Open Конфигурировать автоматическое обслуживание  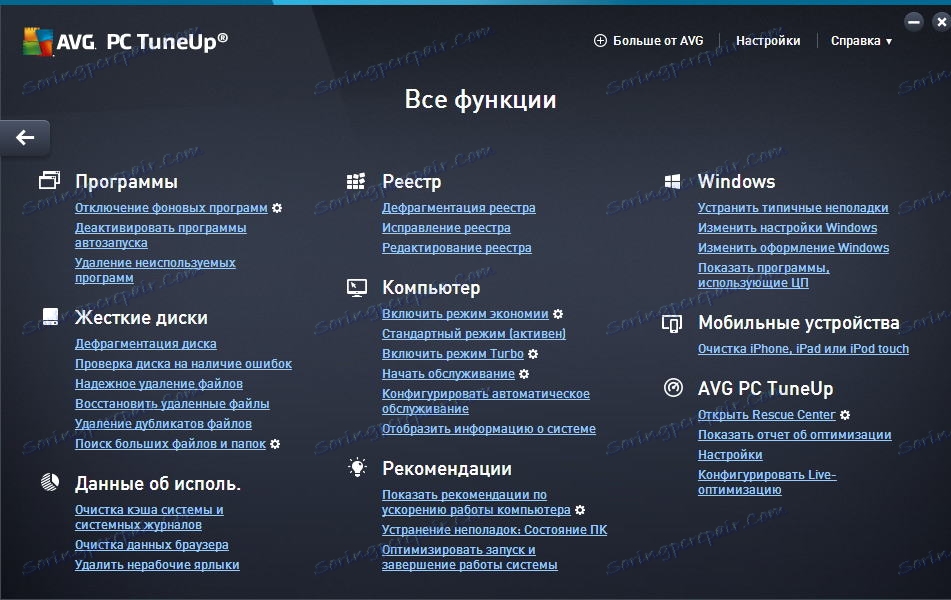[x=486, y=402]
